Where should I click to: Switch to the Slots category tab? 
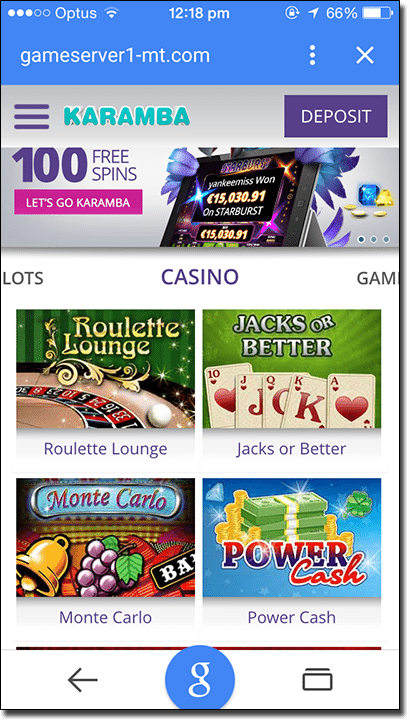pyautogui.click(x=23, y=278)
